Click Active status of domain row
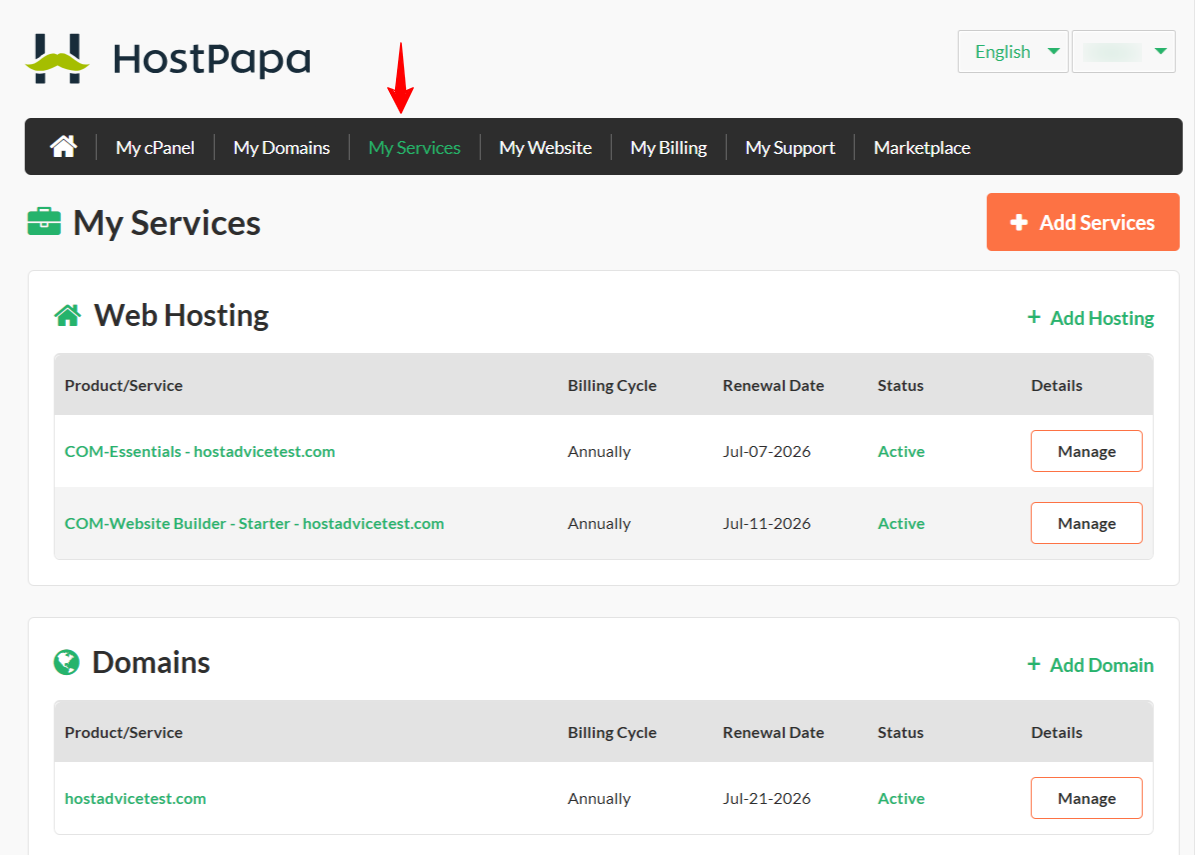 point(901,799)
